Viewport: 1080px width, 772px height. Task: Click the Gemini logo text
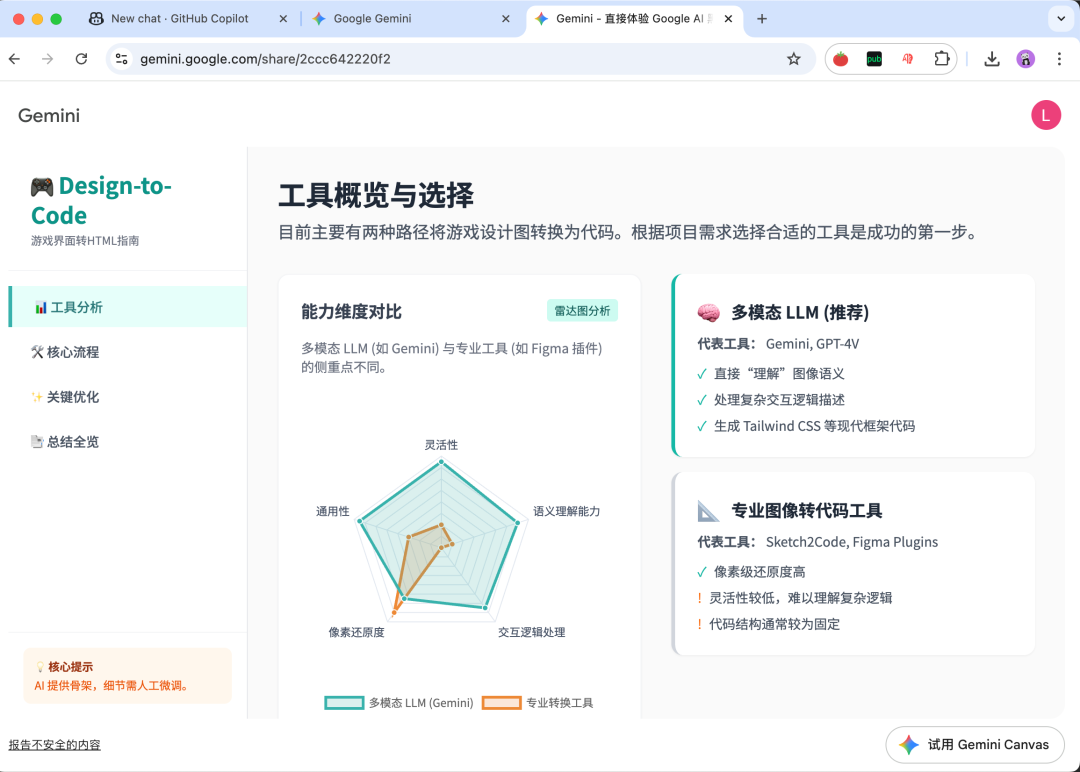[49, 116]
